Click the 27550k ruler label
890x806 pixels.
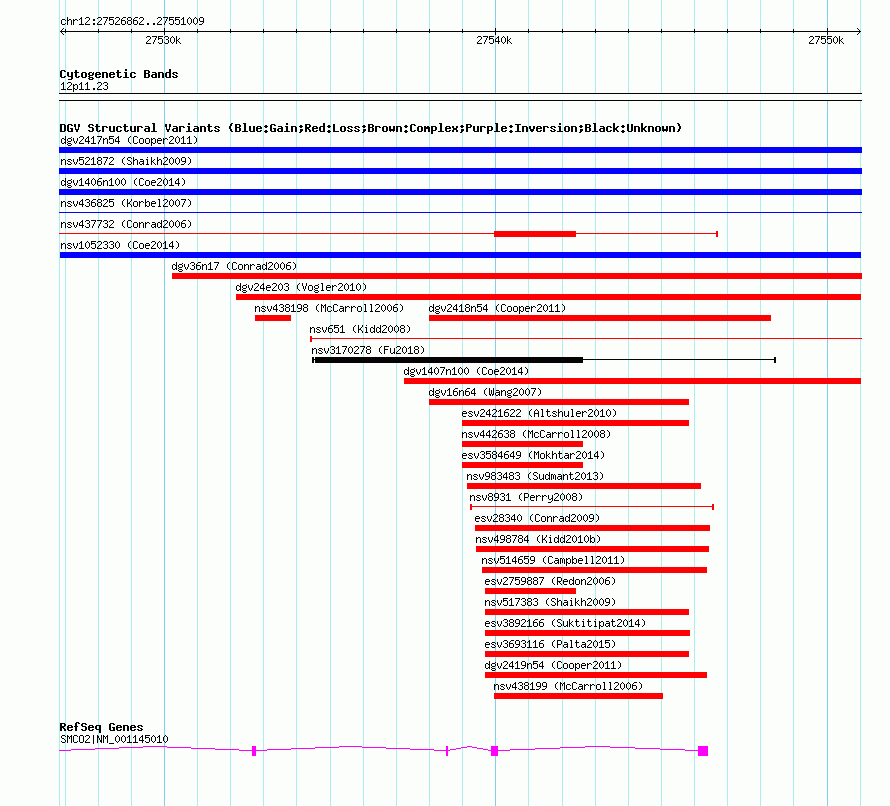click(x=826, y=40)
